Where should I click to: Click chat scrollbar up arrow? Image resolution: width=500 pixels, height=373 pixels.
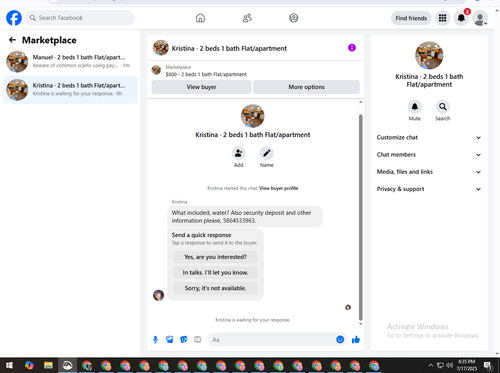[360, 102]
